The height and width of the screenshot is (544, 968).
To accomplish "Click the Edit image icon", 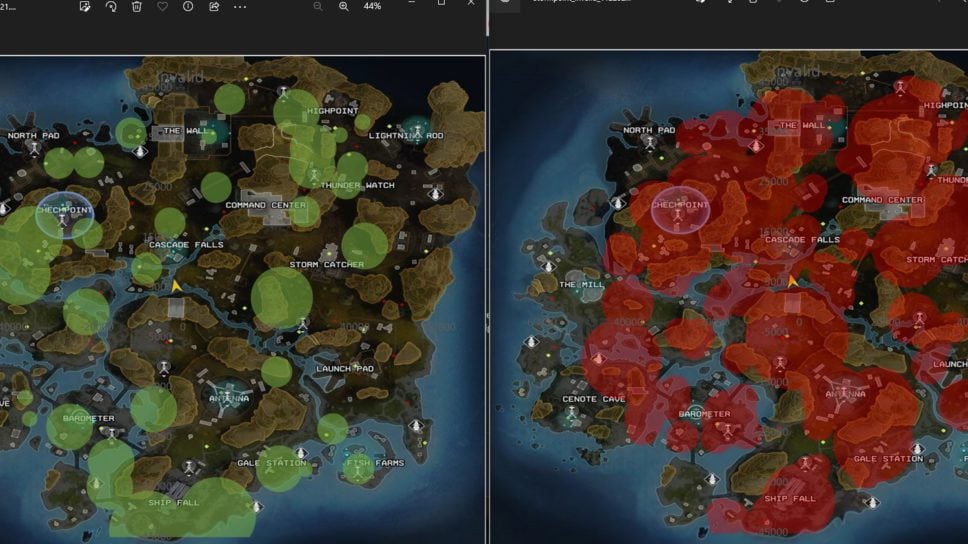I will [85, 6].
